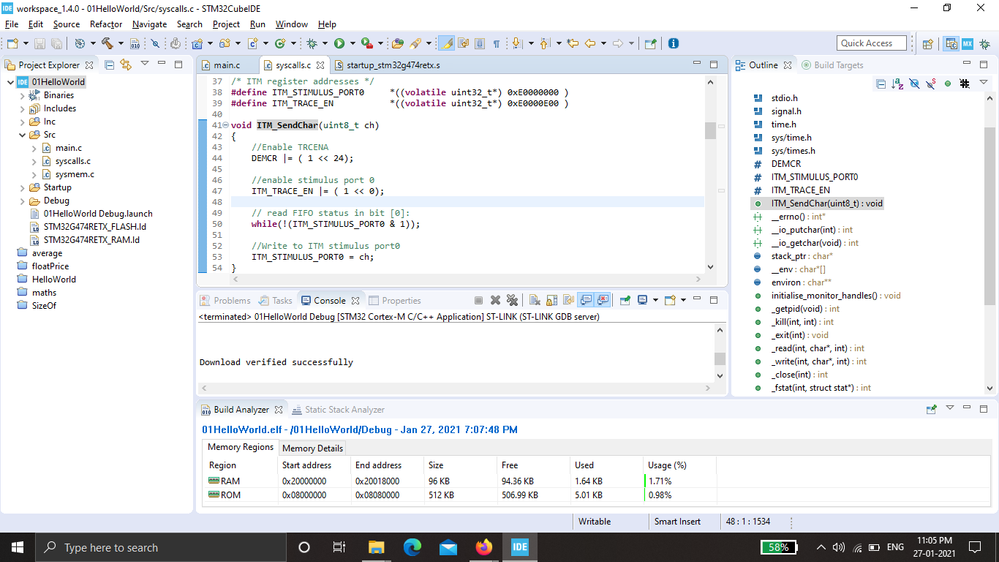Switch to the Problems tab
999x562 pixels.
(231, 301)
